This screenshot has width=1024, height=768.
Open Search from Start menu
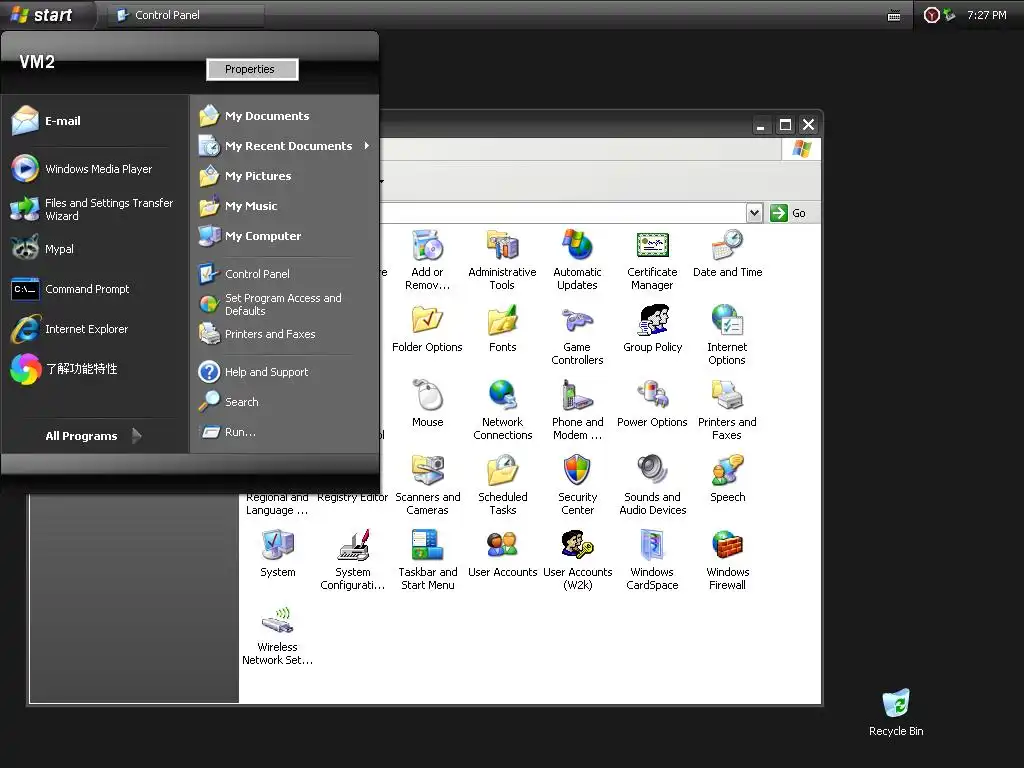(283, 402)
